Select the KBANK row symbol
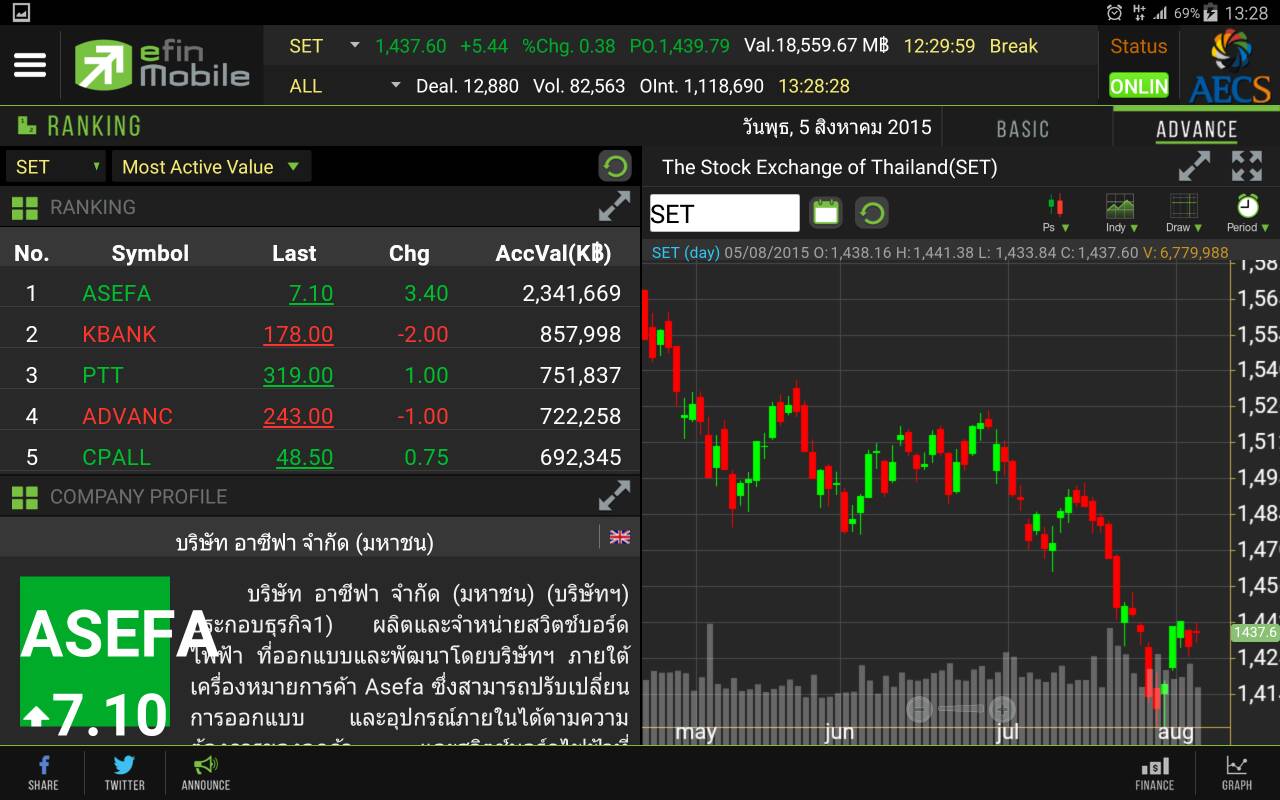Screen dimensions: 1280x800 point(119,334)
